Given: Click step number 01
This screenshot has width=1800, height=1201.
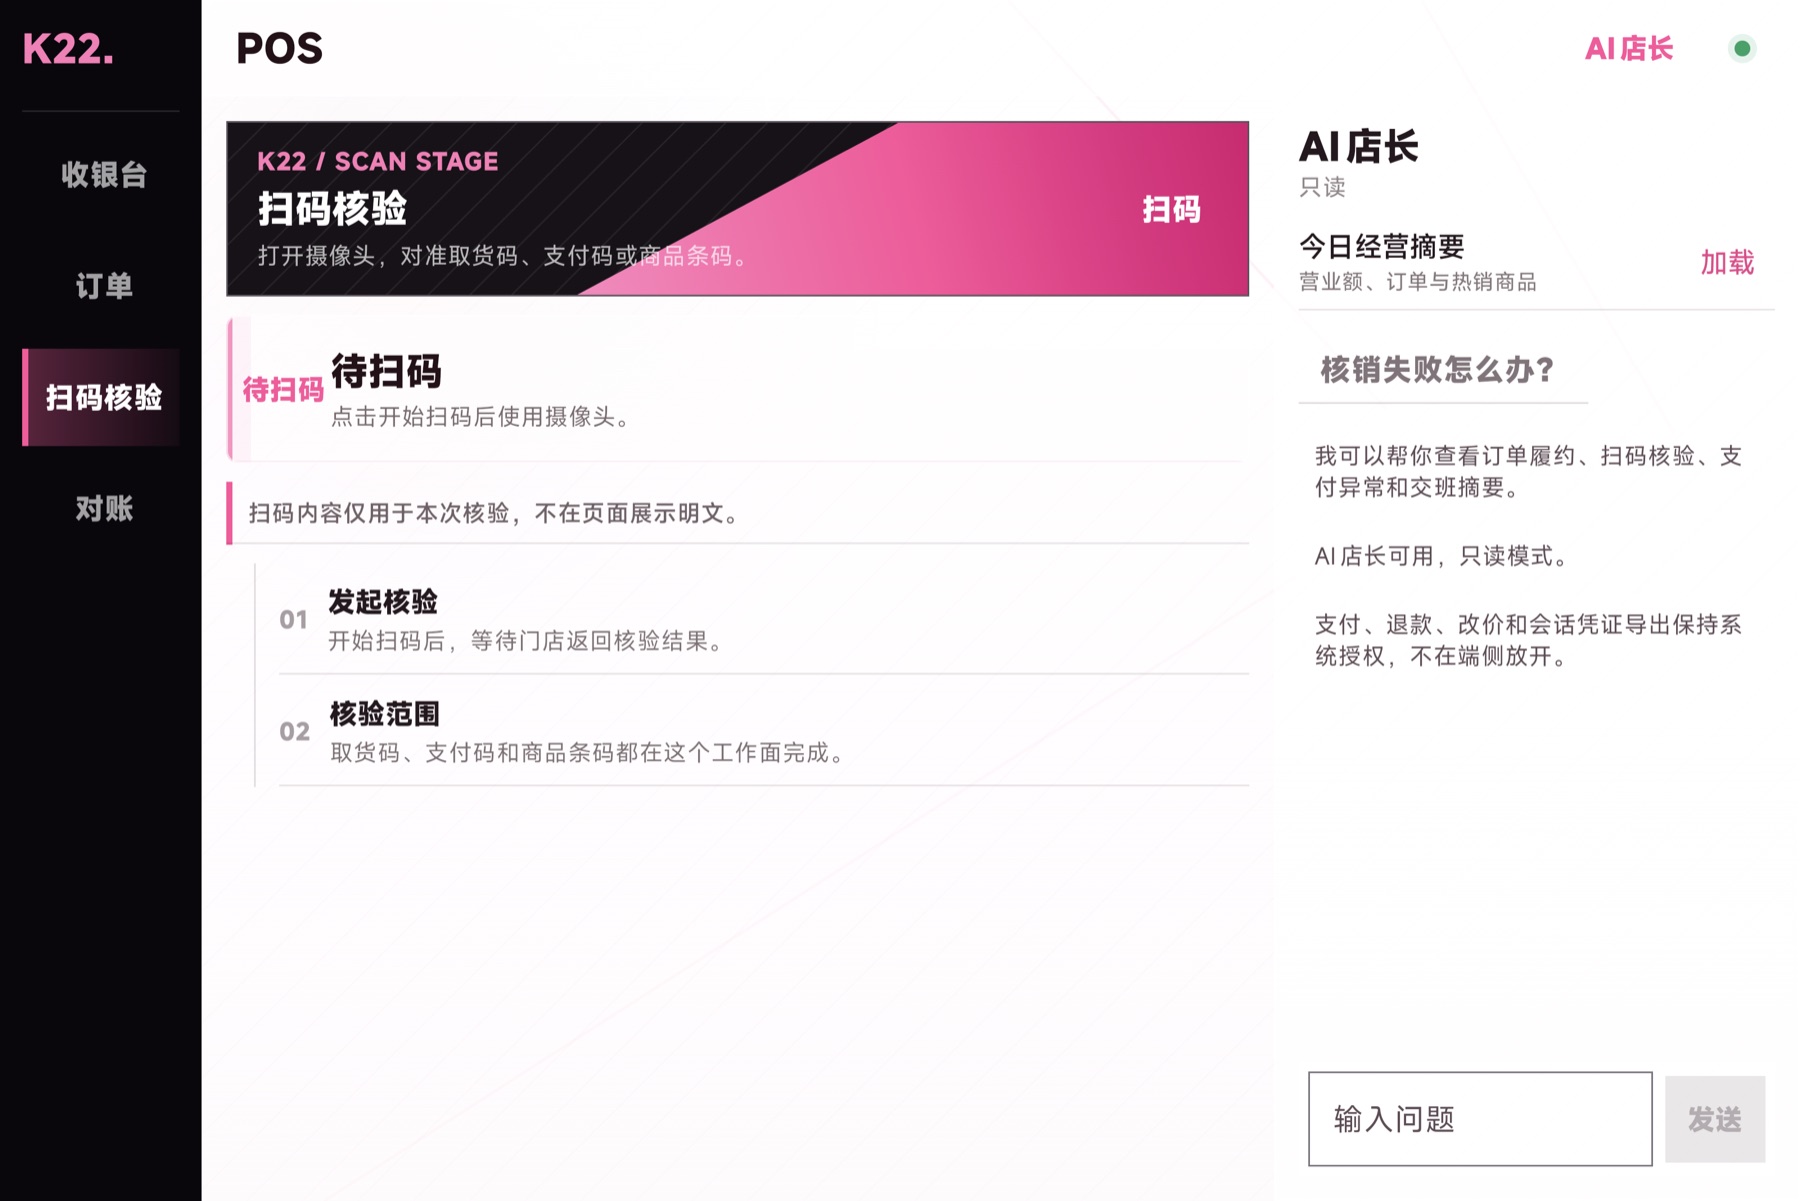Looking at the screenshot, I should point(293,620).
